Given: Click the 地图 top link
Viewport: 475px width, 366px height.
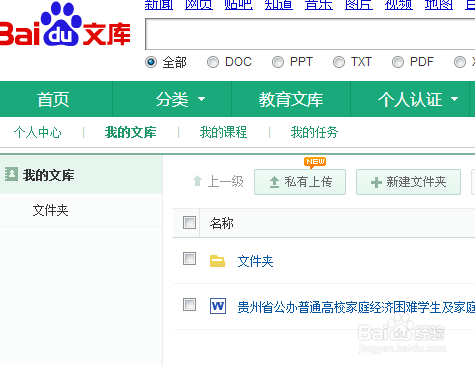Looking at the screenshot, I should [x=439, y=5].
